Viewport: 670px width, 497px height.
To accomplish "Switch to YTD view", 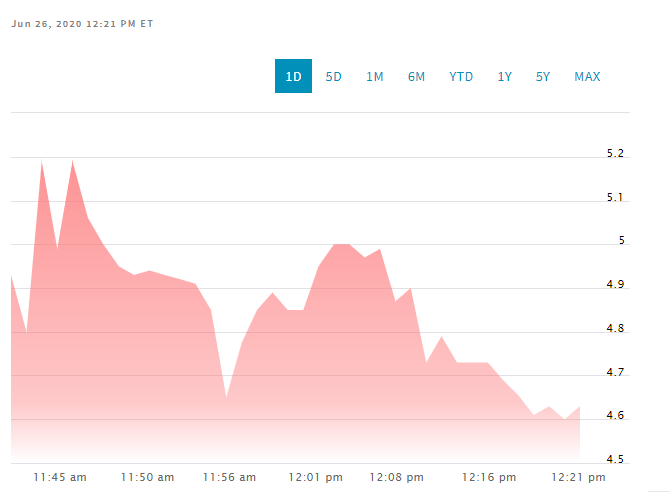I will tap(461, 76).
